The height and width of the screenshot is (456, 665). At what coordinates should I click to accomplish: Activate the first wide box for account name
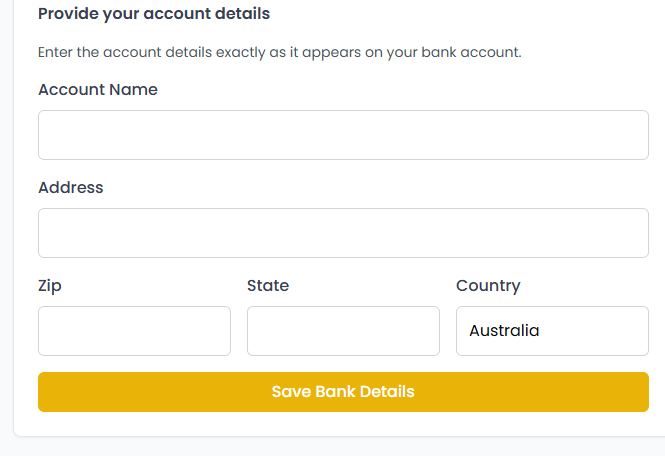343,135
